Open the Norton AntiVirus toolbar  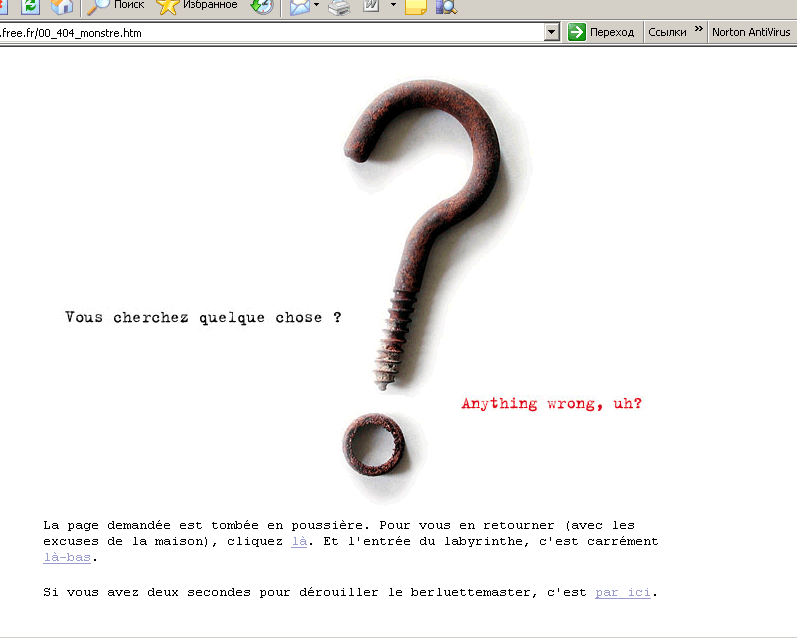pos(751,33)
